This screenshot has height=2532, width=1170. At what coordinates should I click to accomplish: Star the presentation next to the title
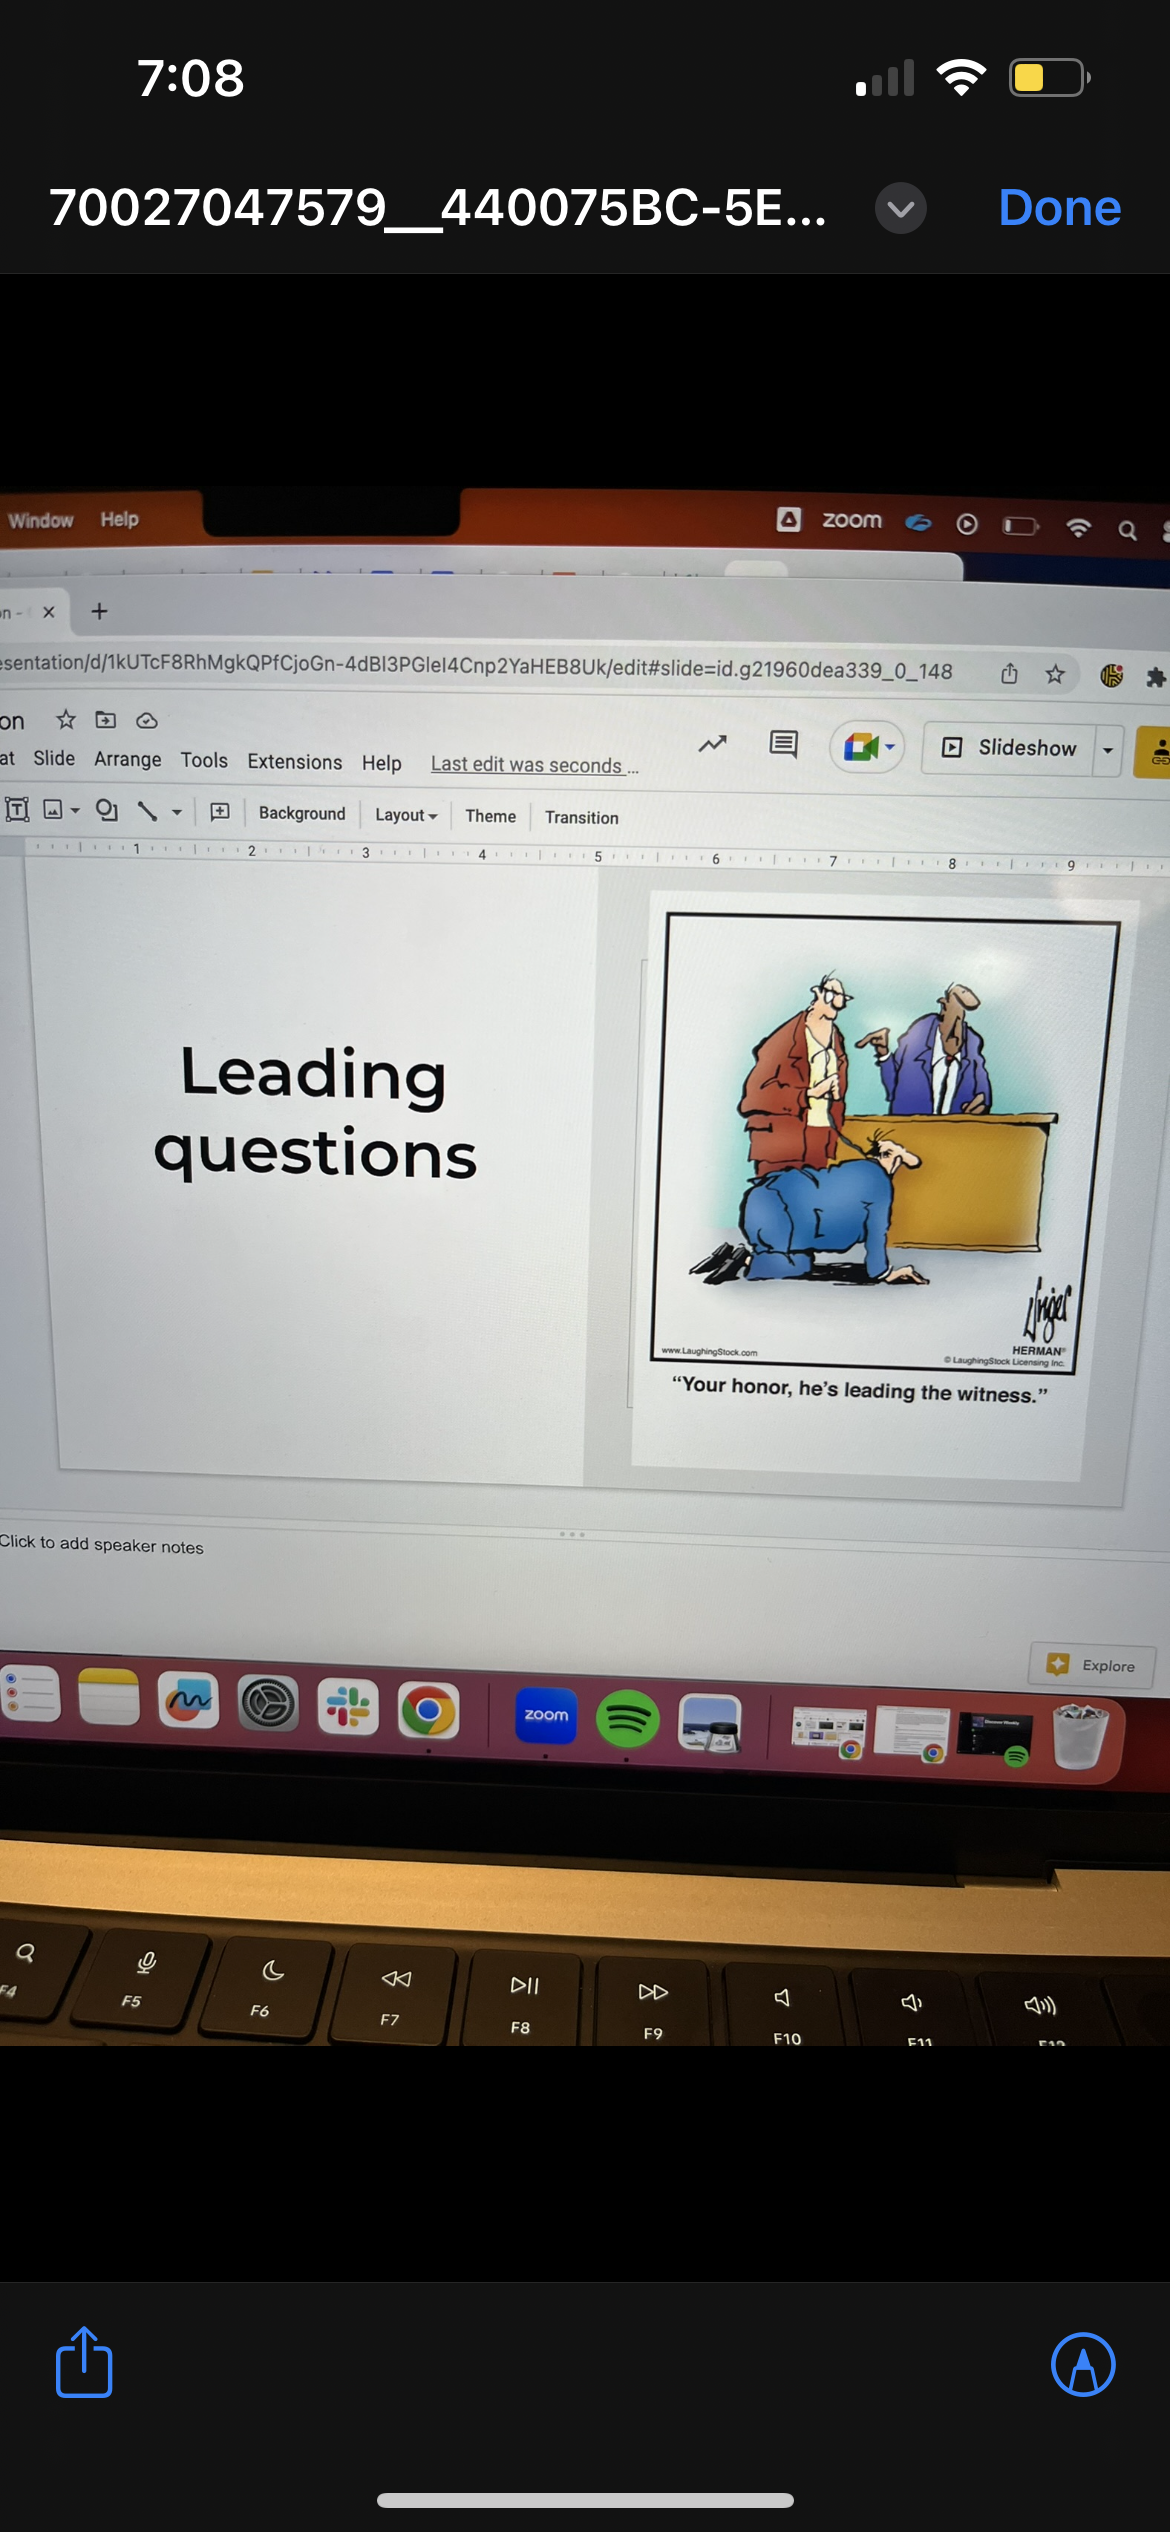(x=66, y=719)
